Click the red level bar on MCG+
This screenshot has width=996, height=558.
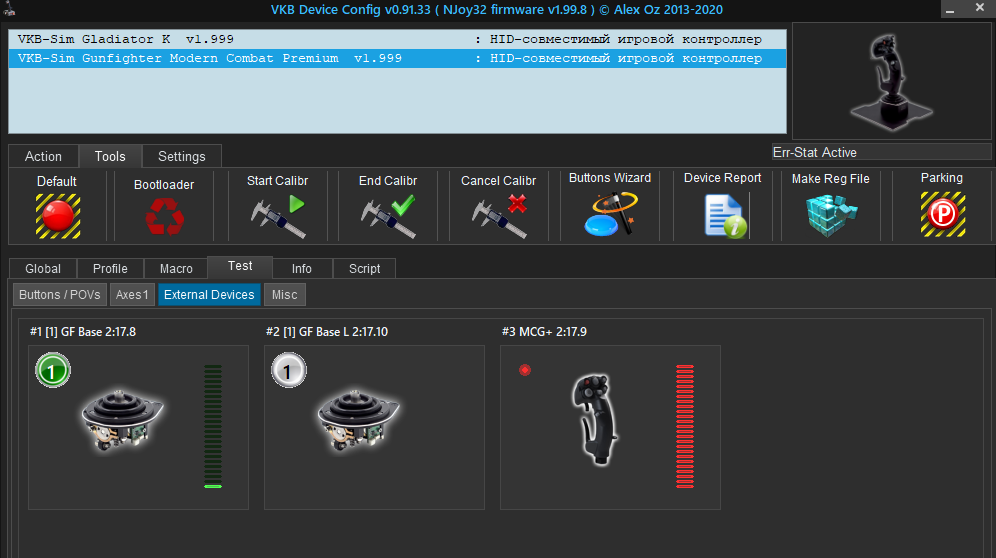pos(685,426)
